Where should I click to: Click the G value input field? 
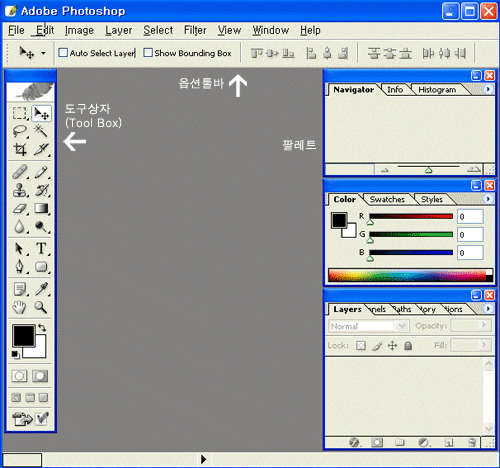point(470,235)
